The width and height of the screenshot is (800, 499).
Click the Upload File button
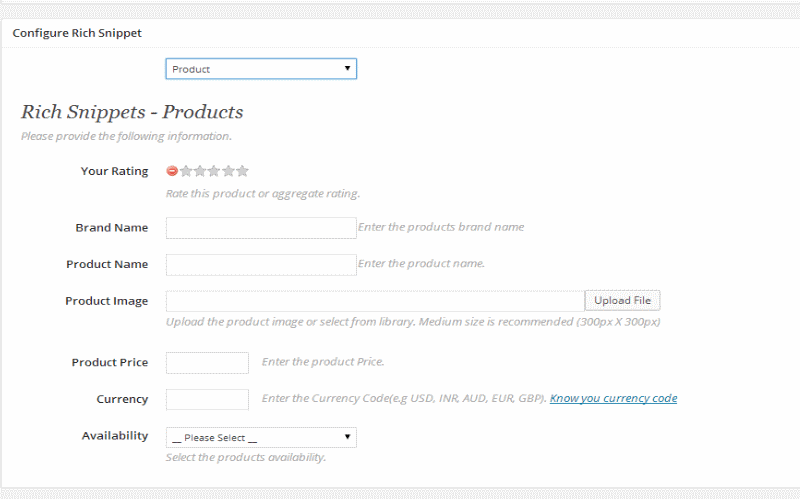coord(622,301)
